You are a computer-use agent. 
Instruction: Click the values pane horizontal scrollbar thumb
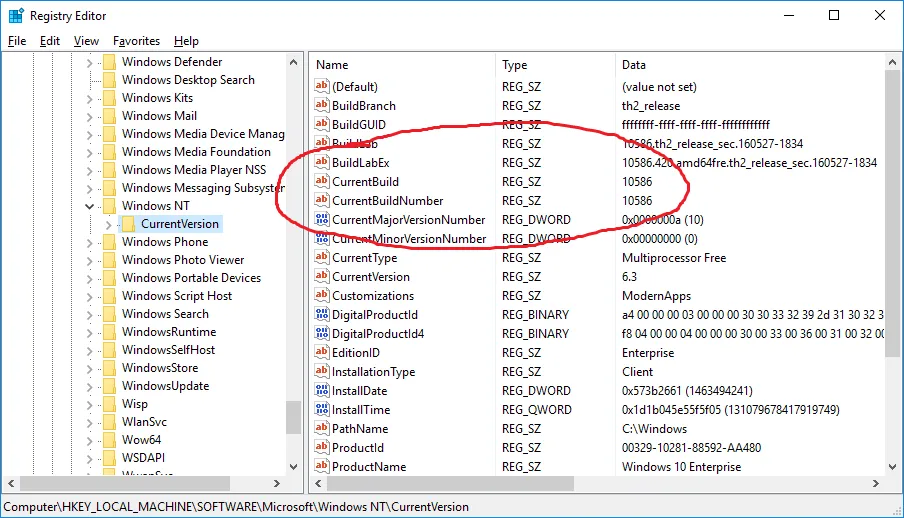450,483
